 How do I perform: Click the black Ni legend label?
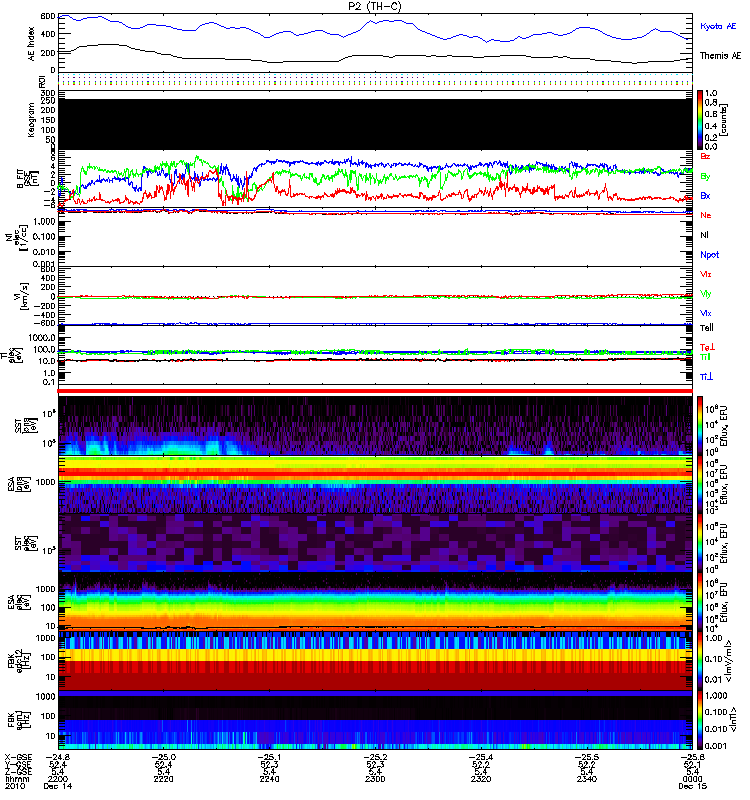[704, 235]
